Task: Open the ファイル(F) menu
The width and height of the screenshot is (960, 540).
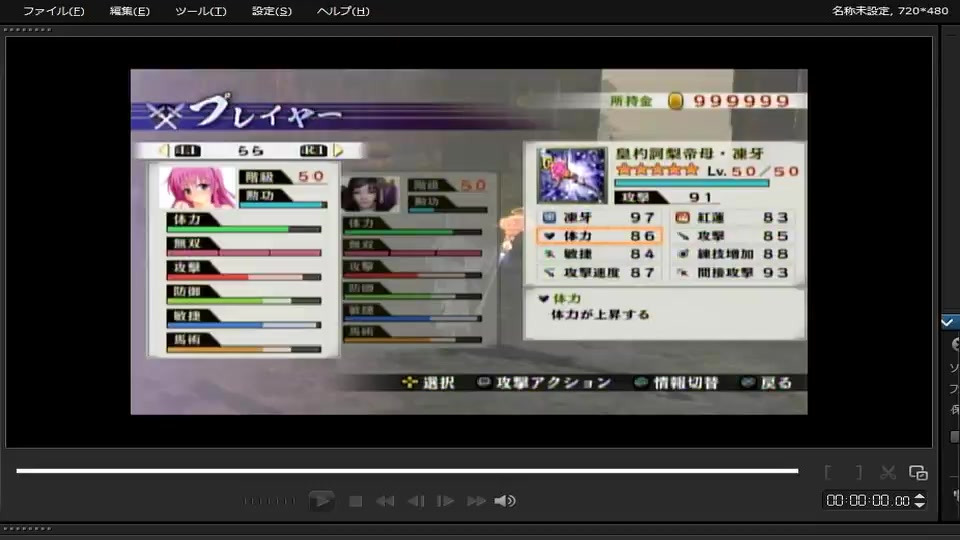Action: (x=54, y=11)
